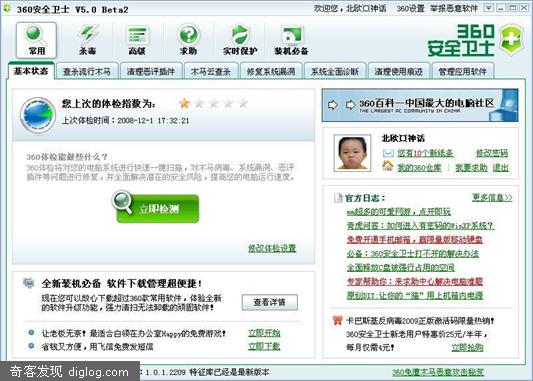The width and height of the screenshot is (533, 381).
Task: Open log entry 必备:360安全卫士打不开的解决办法
Action: pos(413,254)
